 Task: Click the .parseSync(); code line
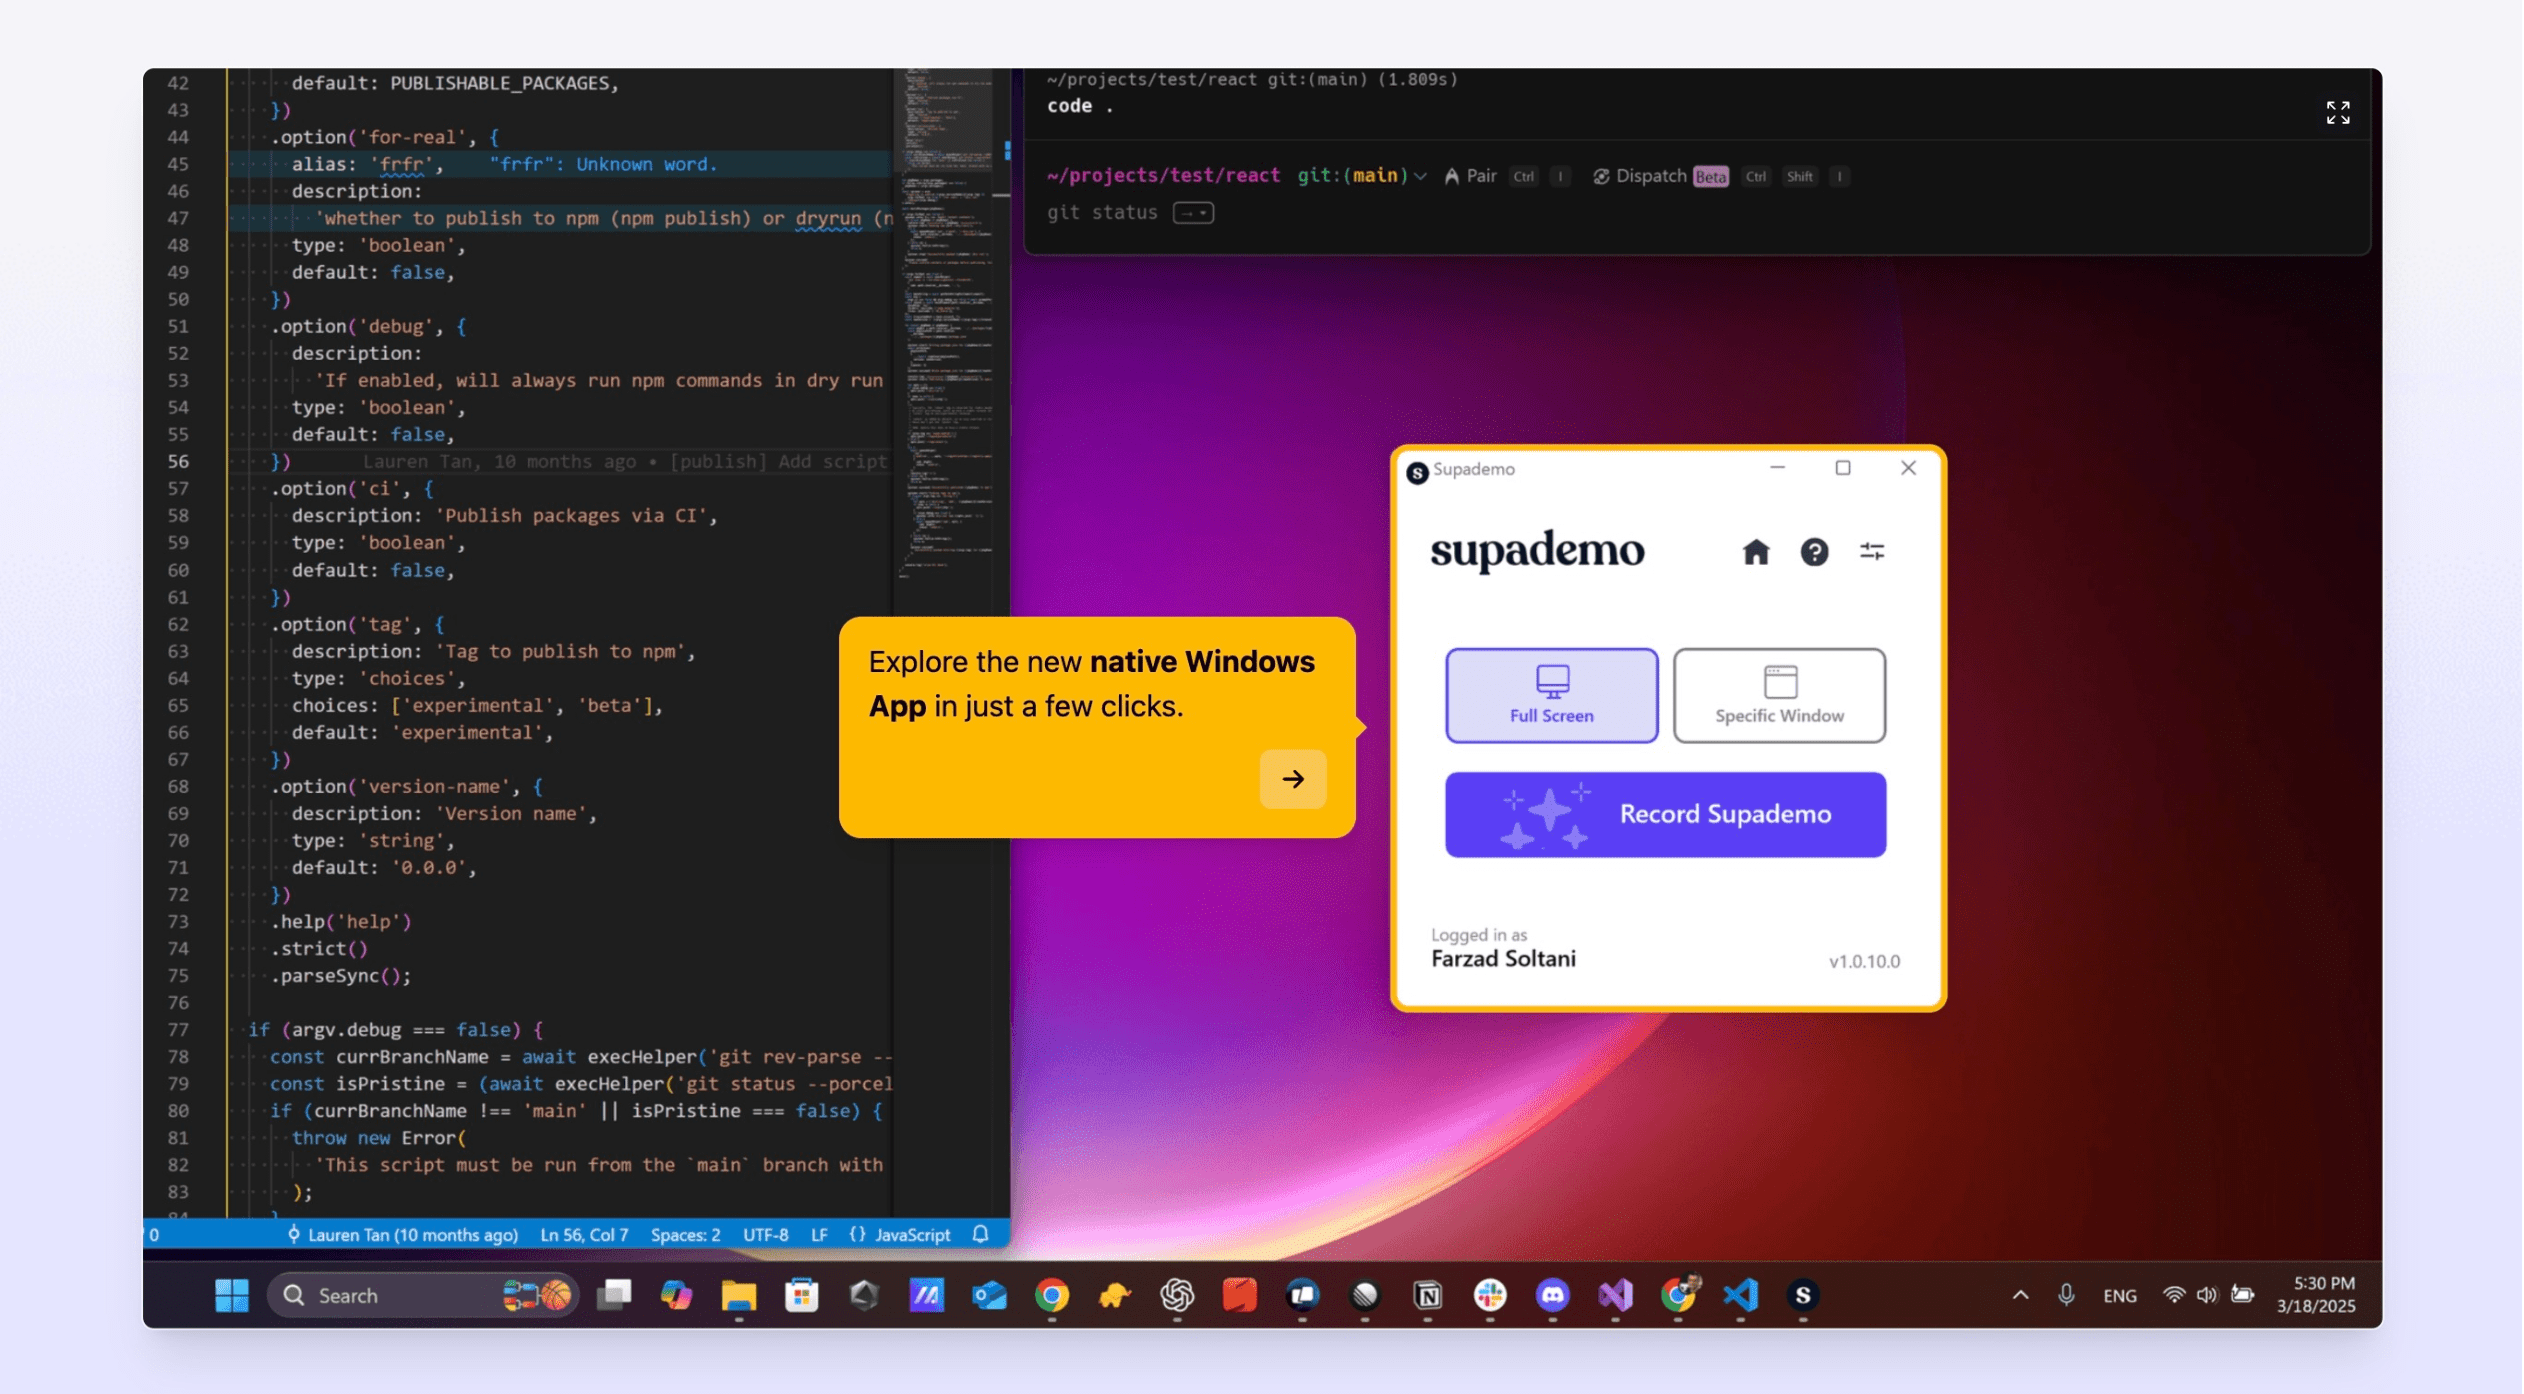tap(340, 975)
